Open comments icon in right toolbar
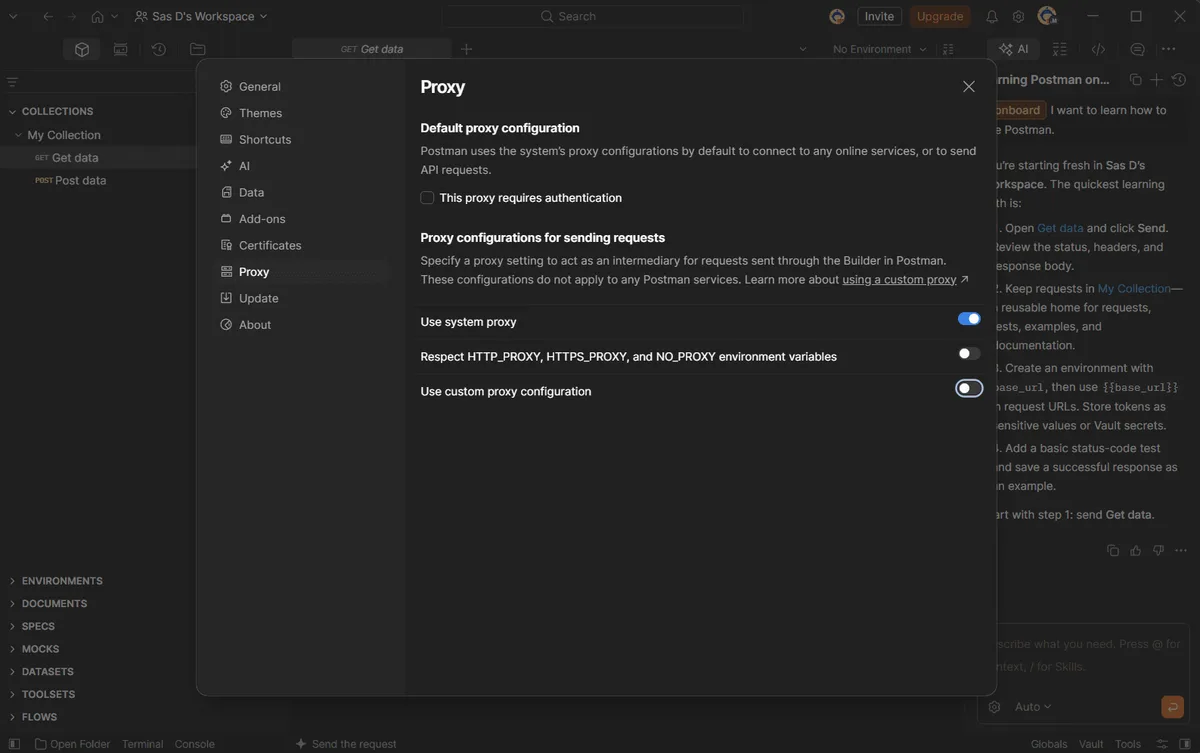1200x753 pixels. click(1137, 49)
